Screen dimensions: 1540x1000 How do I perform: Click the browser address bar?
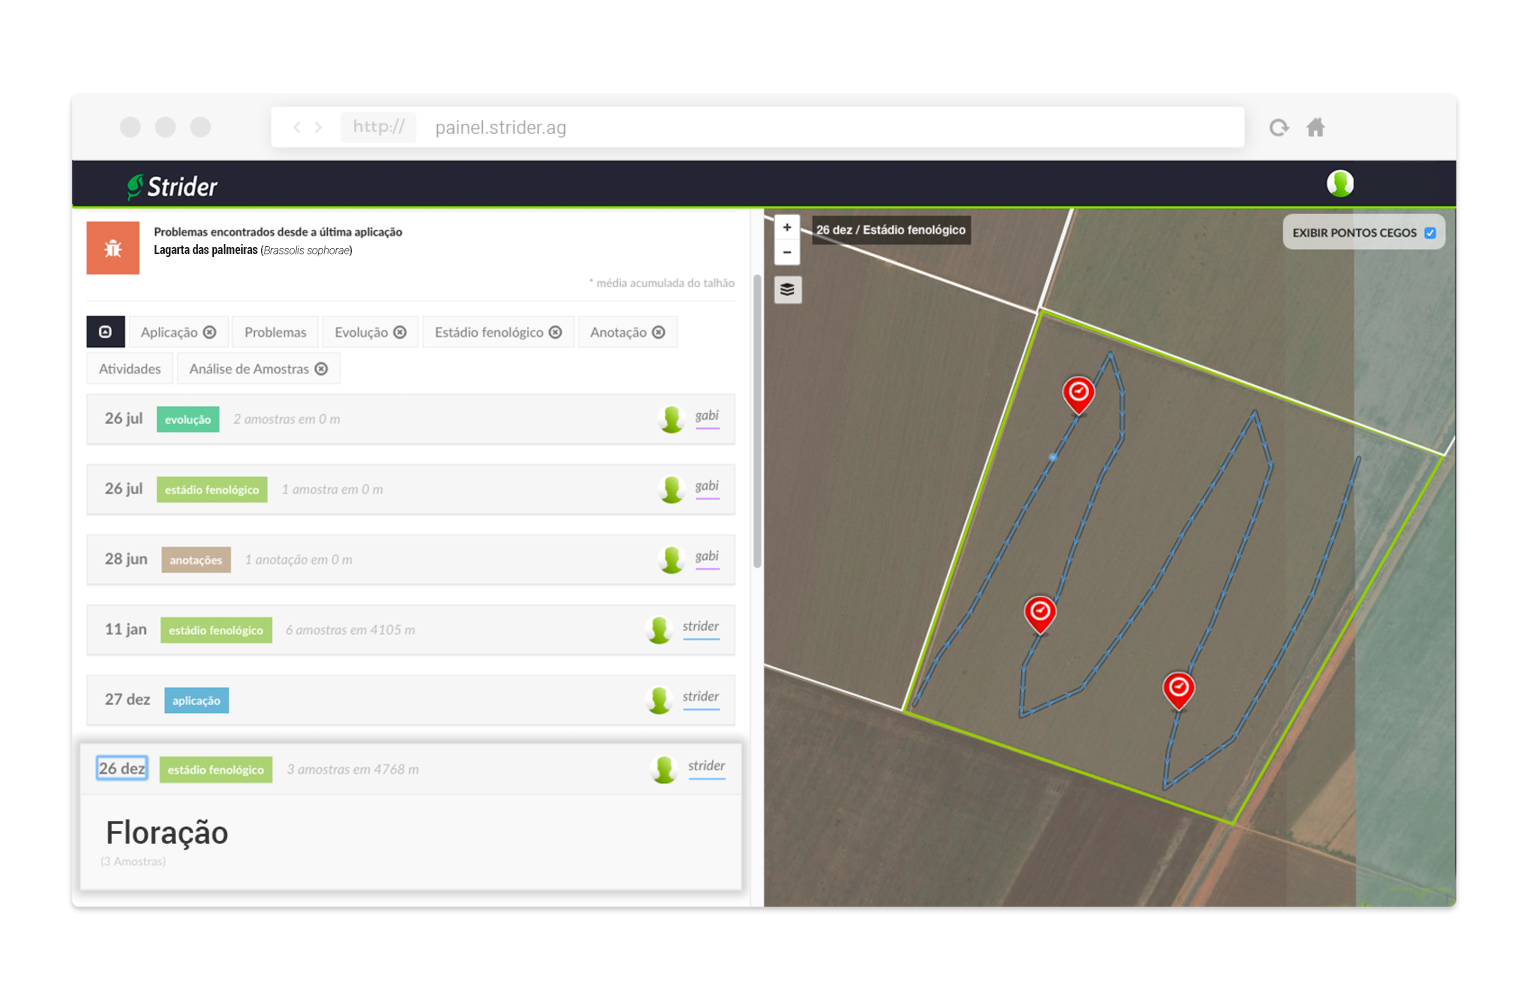coord(758,127)
